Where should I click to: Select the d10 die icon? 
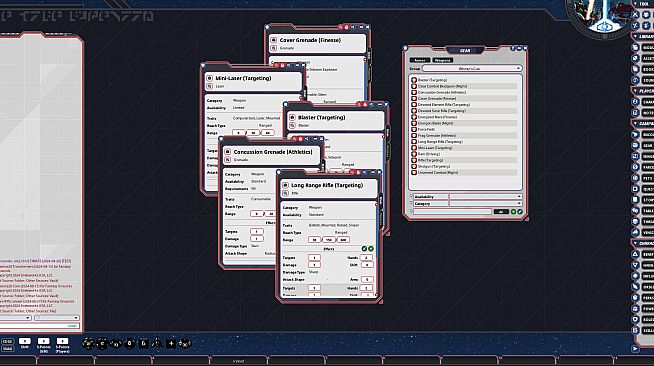(116, 343)
